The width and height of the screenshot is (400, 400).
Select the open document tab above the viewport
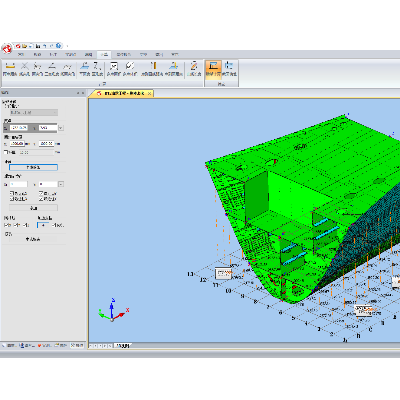tap(124, 94)
